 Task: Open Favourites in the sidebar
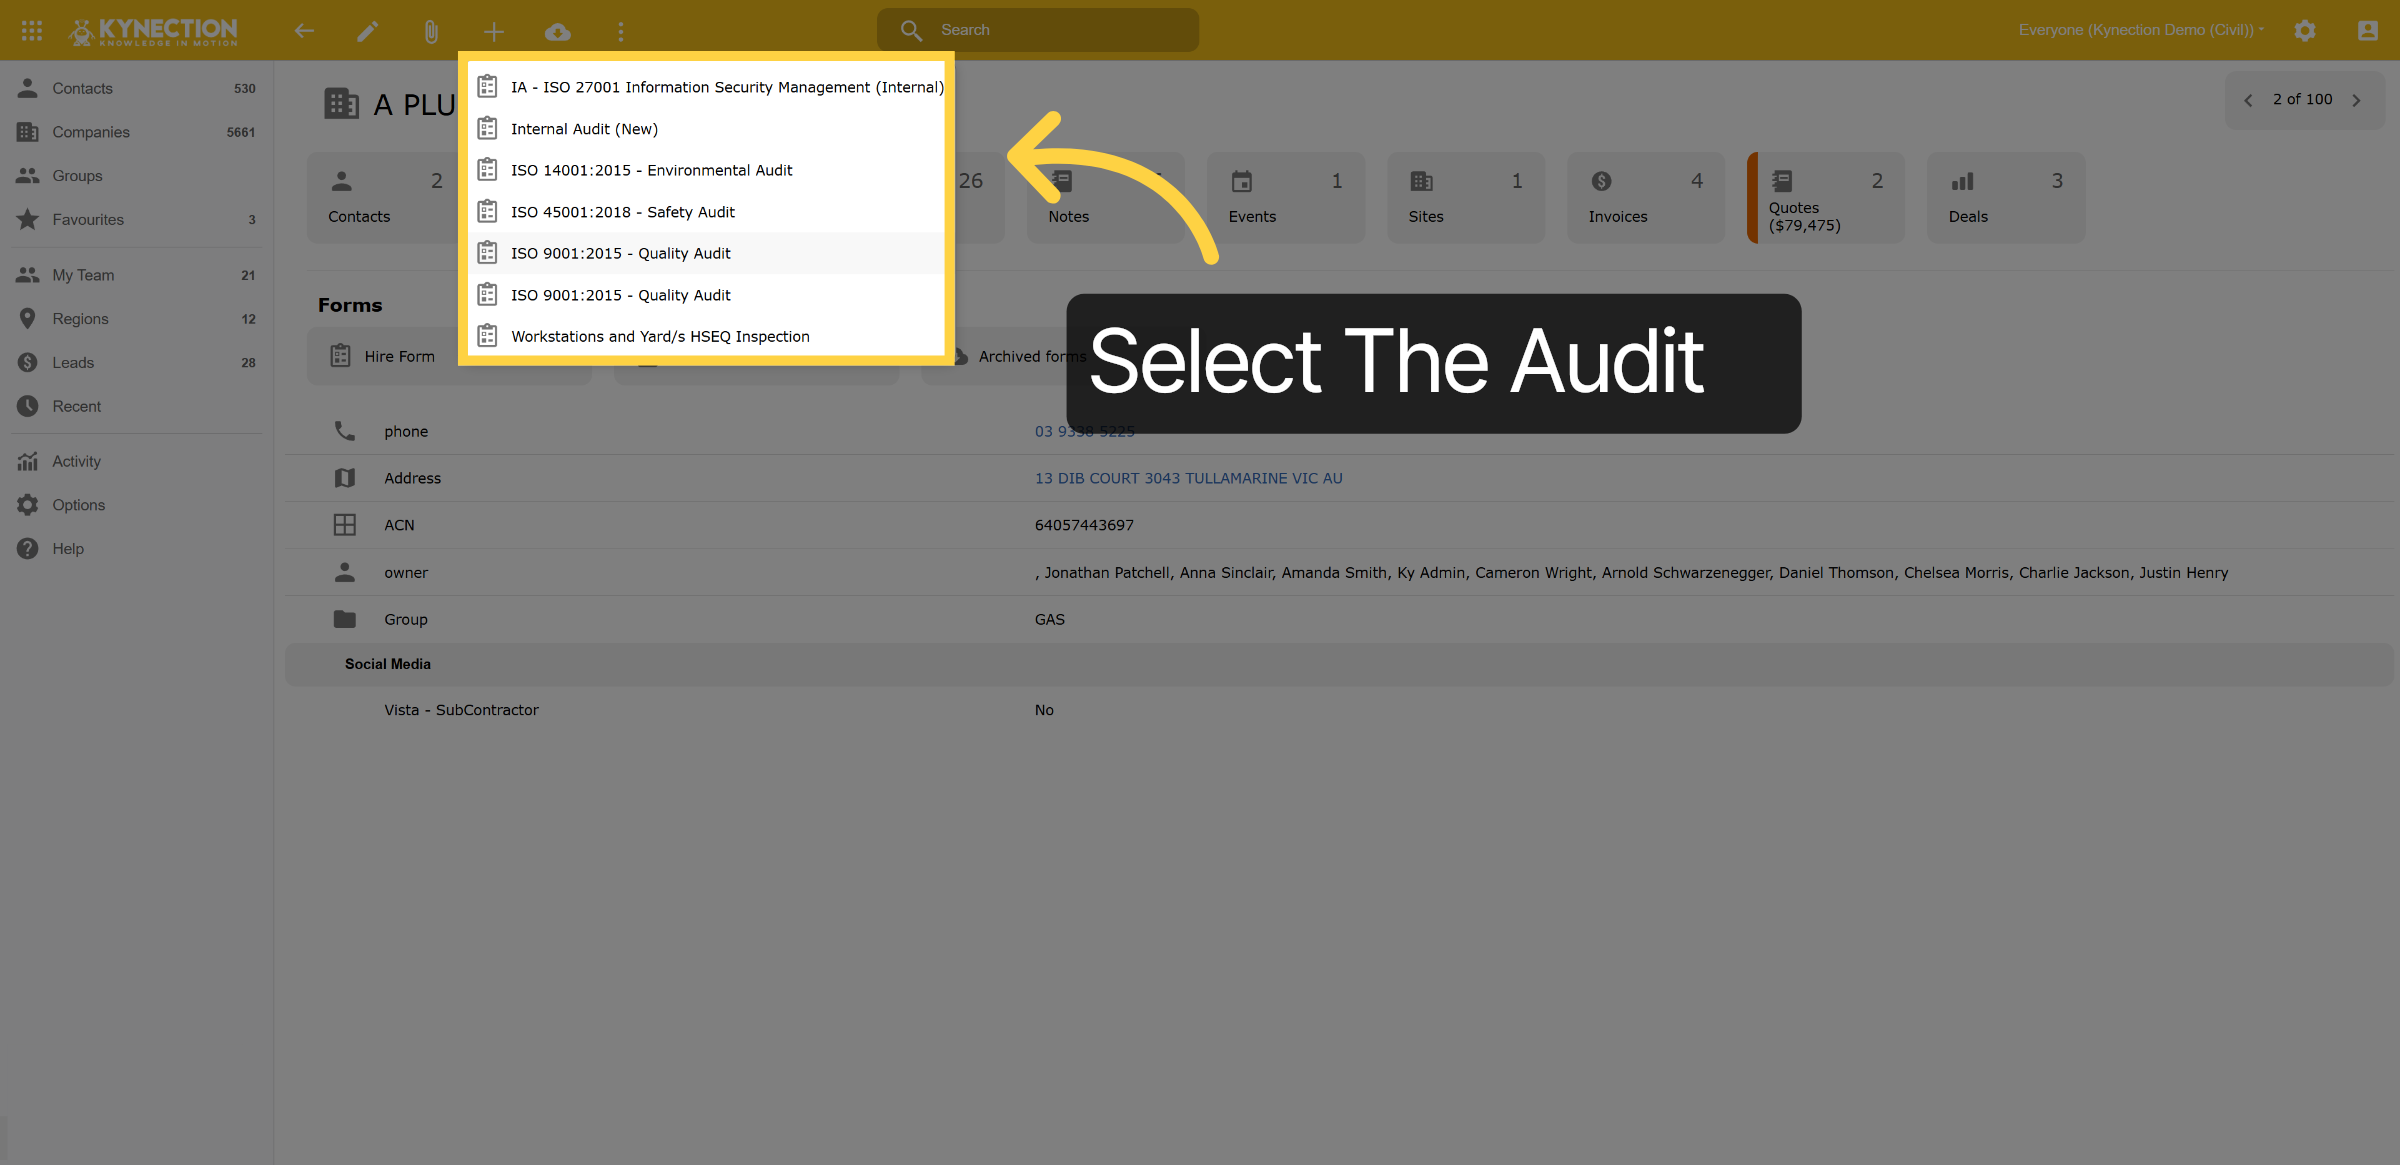click(x=137, y=219)
